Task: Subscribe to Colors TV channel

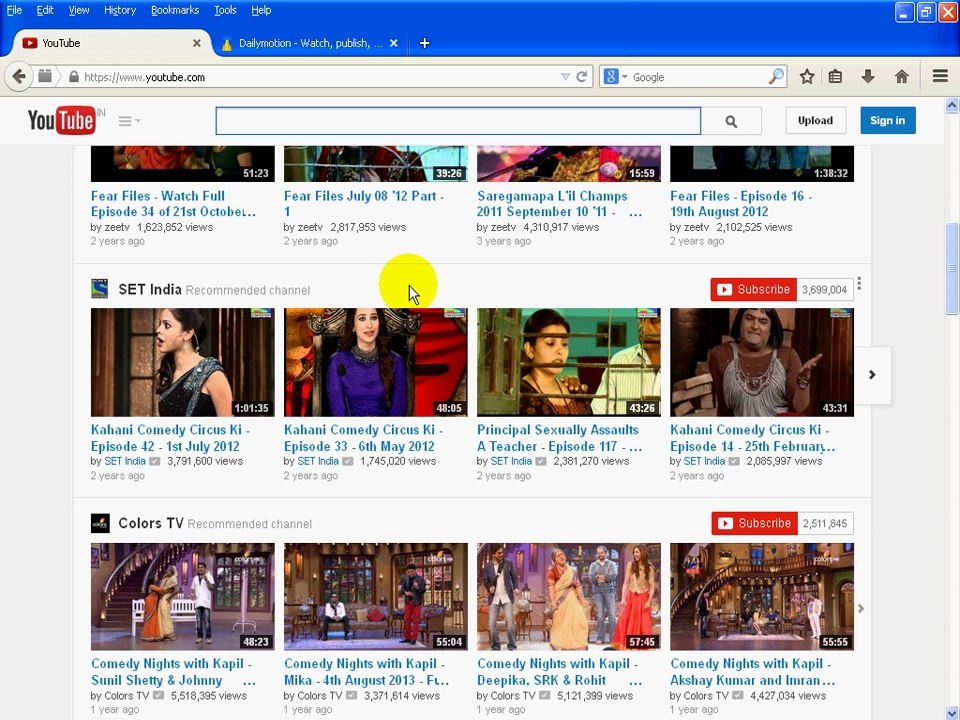Action: pyautogui.click(x=754, y=523)
